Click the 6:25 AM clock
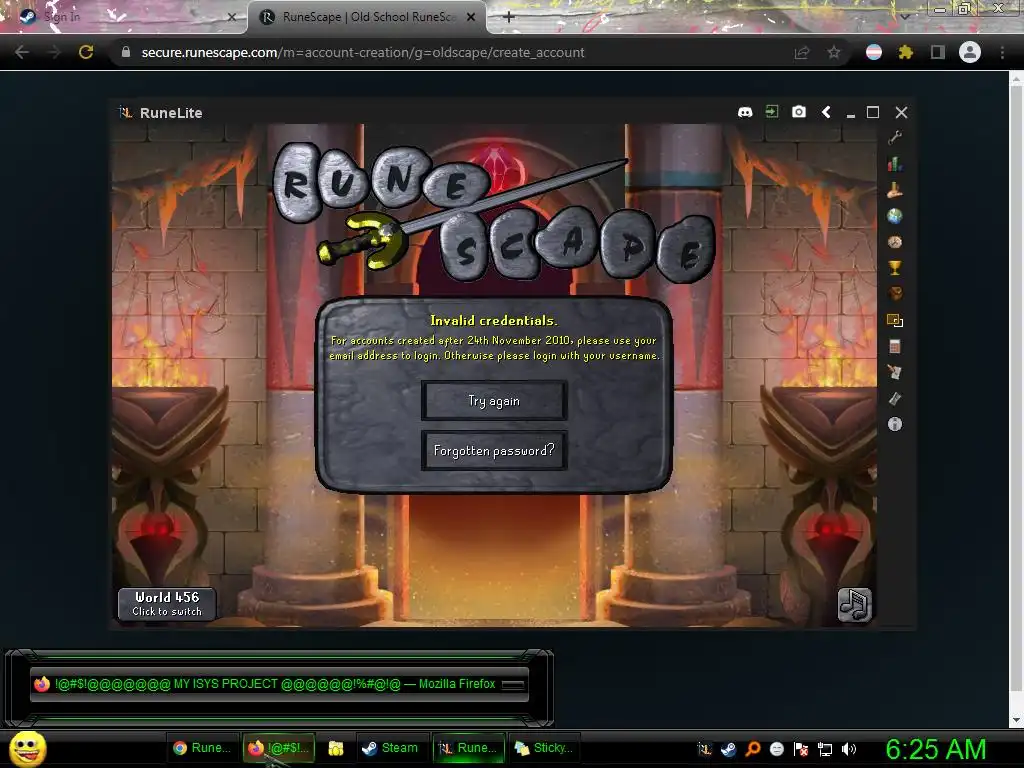The width and height of the screenshot is (1024, 768). click(936, 749)
